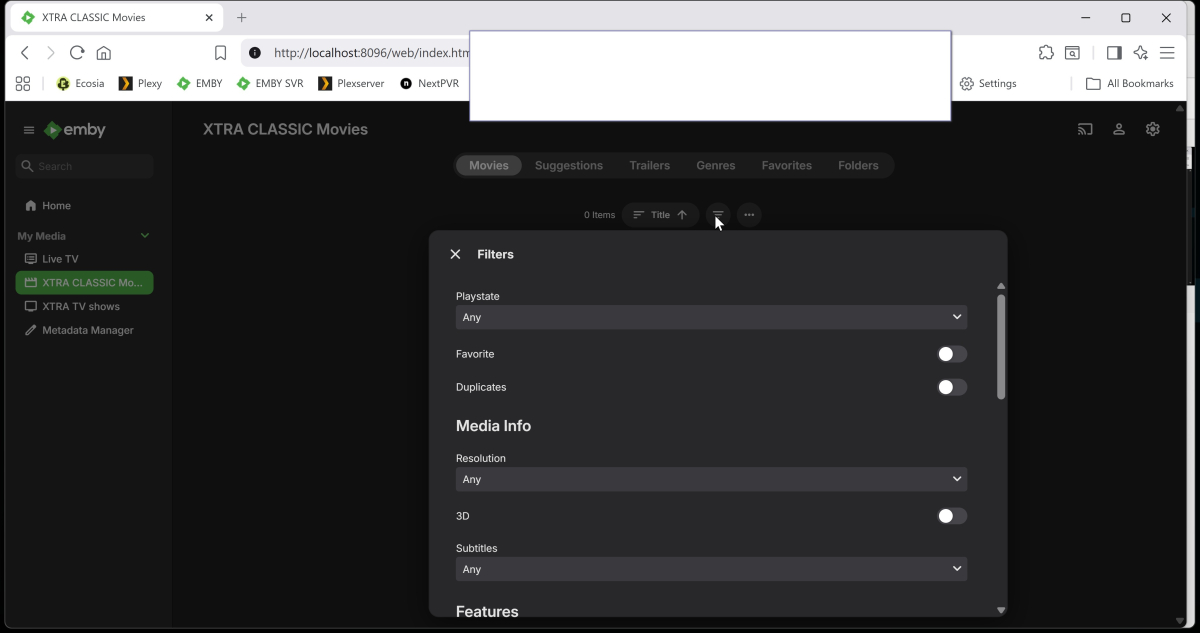Open the EMBY bookmark
Viewport: 1200px width, 633px height.
200,83
